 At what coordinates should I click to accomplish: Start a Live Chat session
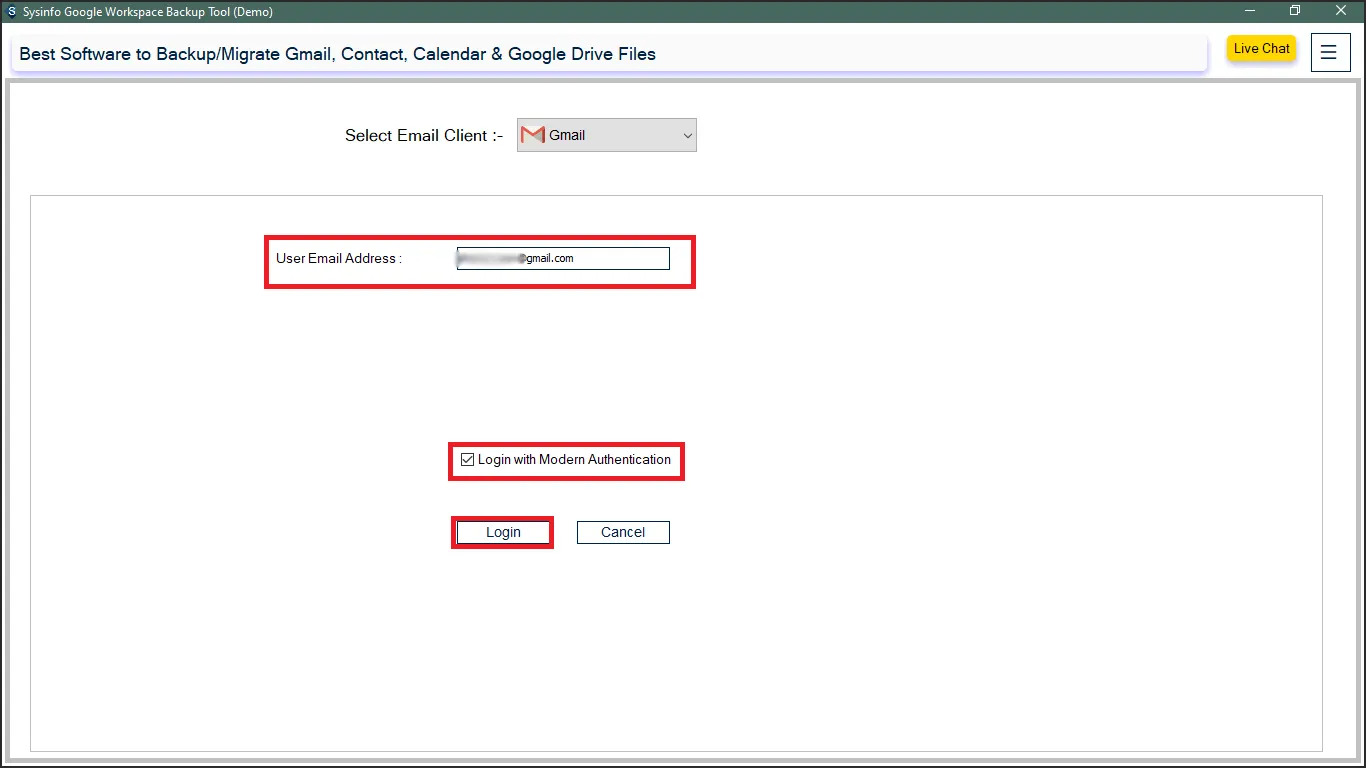[x=1261, y=49]
